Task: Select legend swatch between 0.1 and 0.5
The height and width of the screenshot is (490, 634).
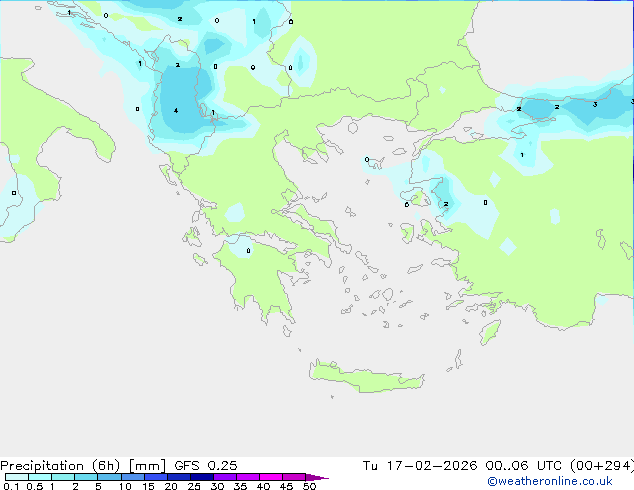Action: 17,477
